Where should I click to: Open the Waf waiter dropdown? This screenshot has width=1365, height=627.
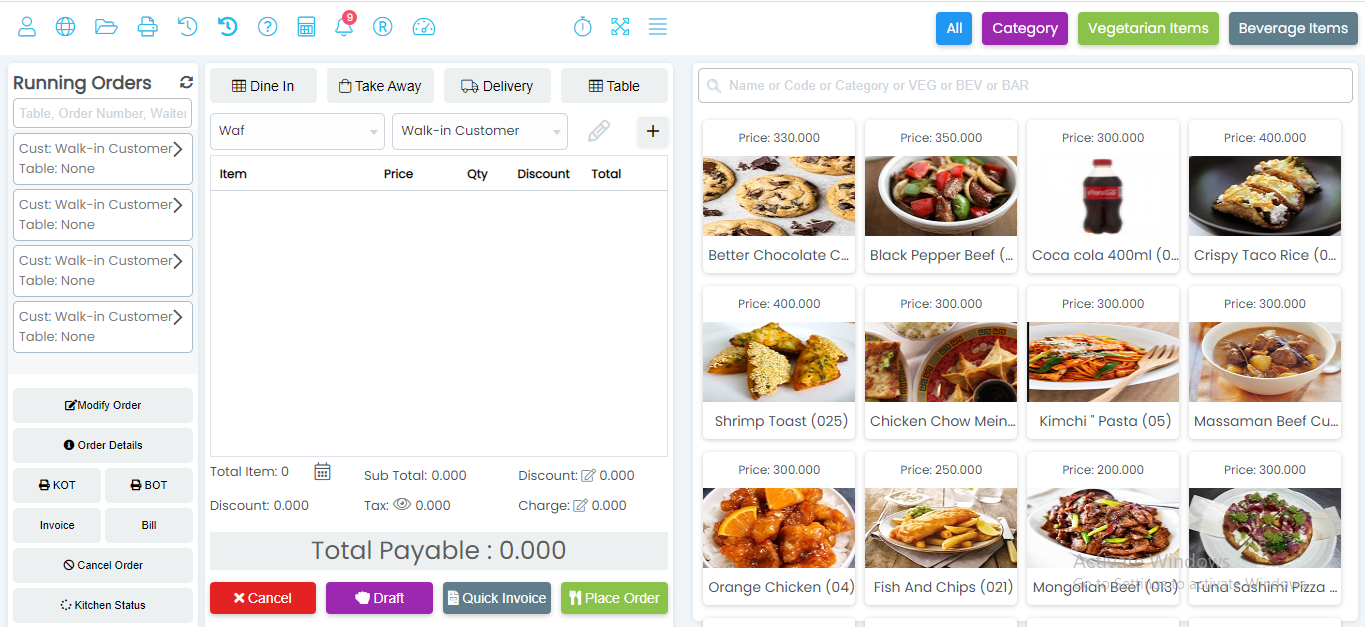pyautogui.click(x=297, y=131)
